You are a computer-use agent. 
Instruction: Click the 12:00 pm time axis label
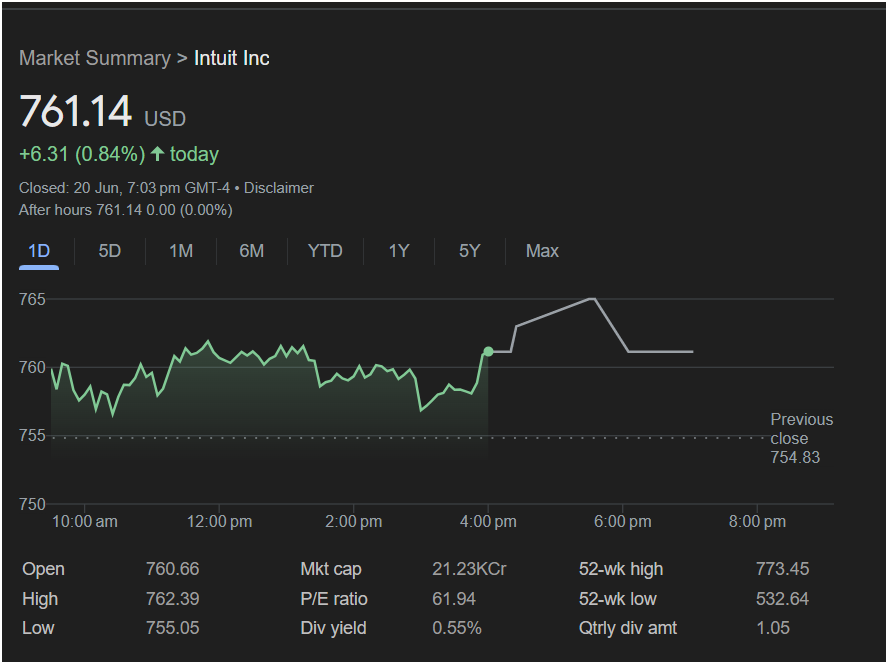[x=220, y=522]
